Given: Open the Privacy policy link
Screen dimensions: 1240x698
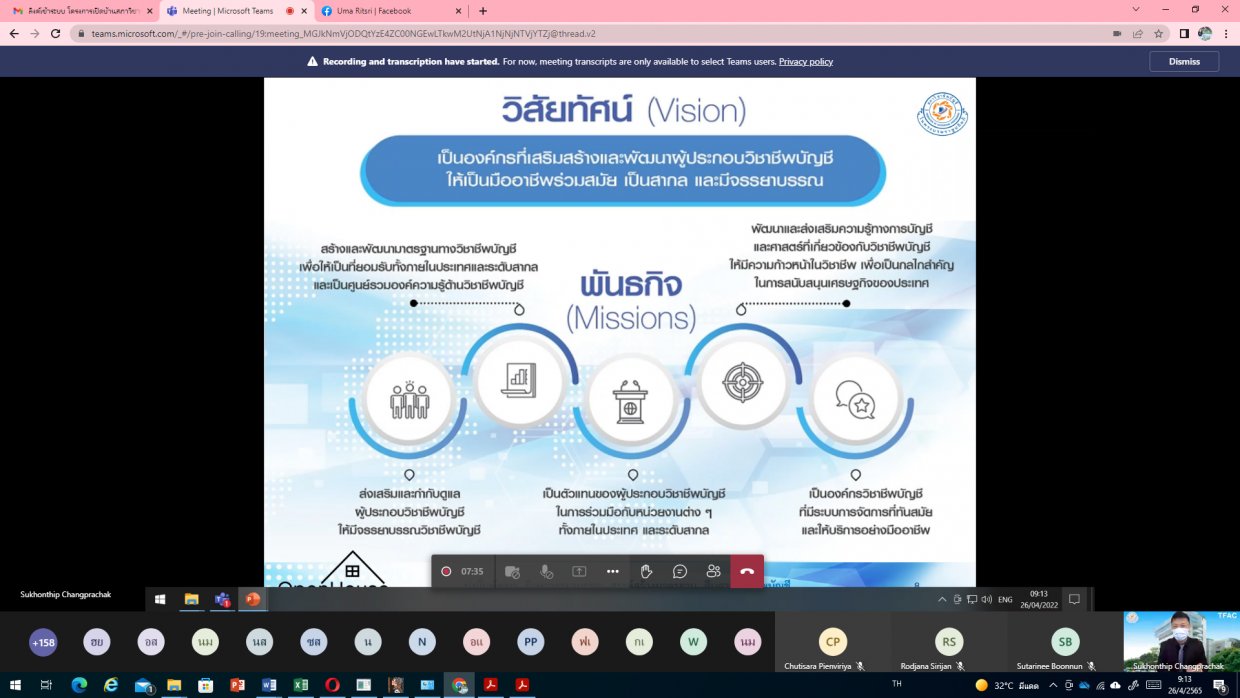Looking at the screenshot, I should pyautogui.click(x=805, y=61).
